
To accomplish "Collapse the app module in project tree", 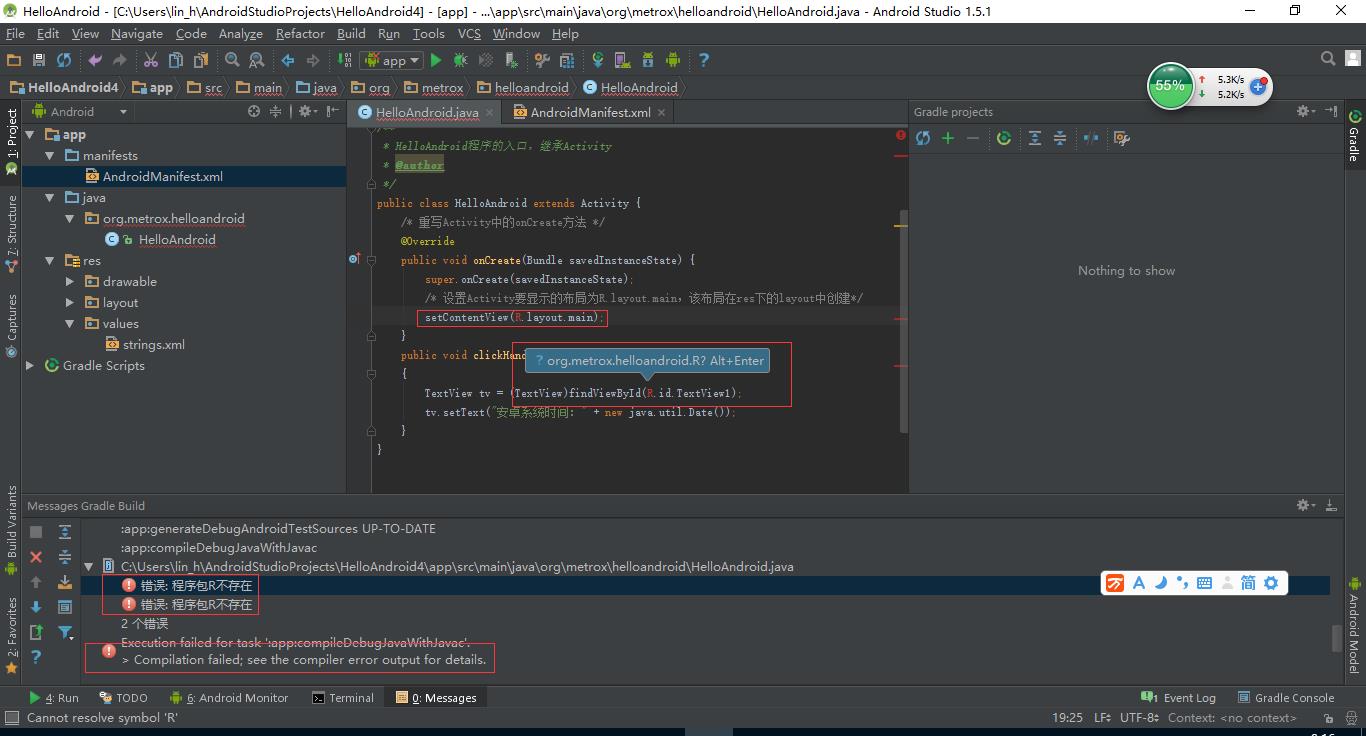I will pyautogui.click(x=30, y=135).
